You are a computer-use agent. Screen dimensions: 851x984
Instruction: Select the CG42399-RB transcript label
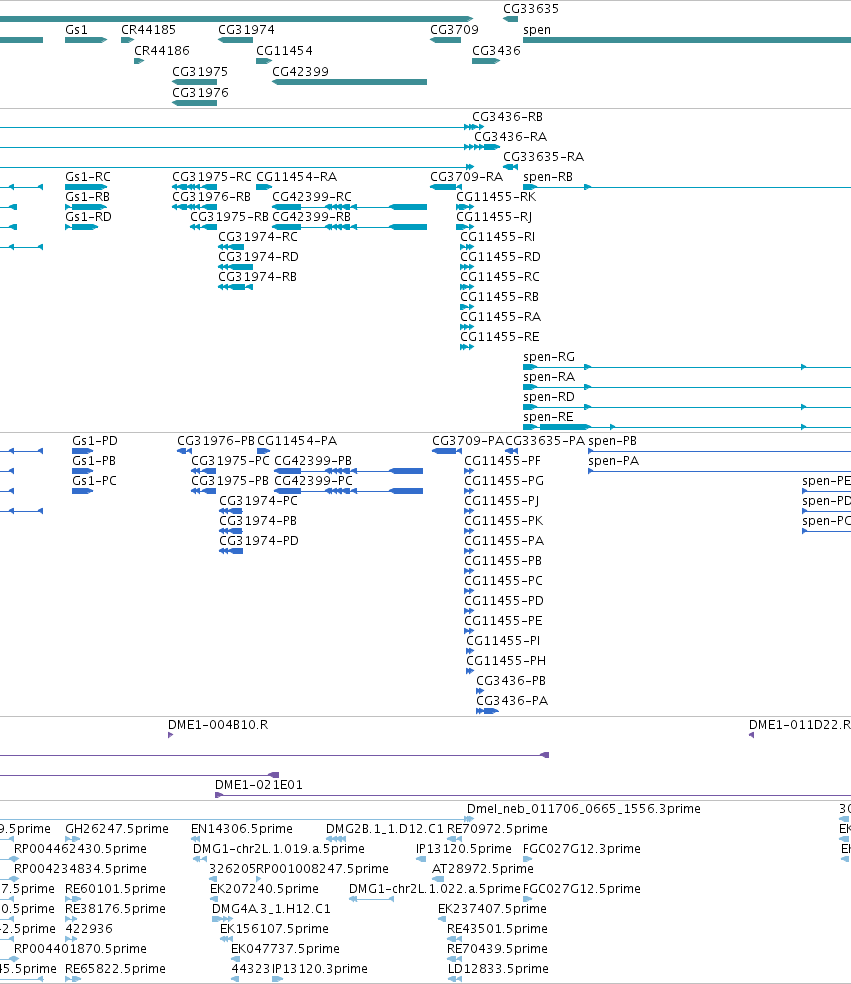[x=311, y=217]
